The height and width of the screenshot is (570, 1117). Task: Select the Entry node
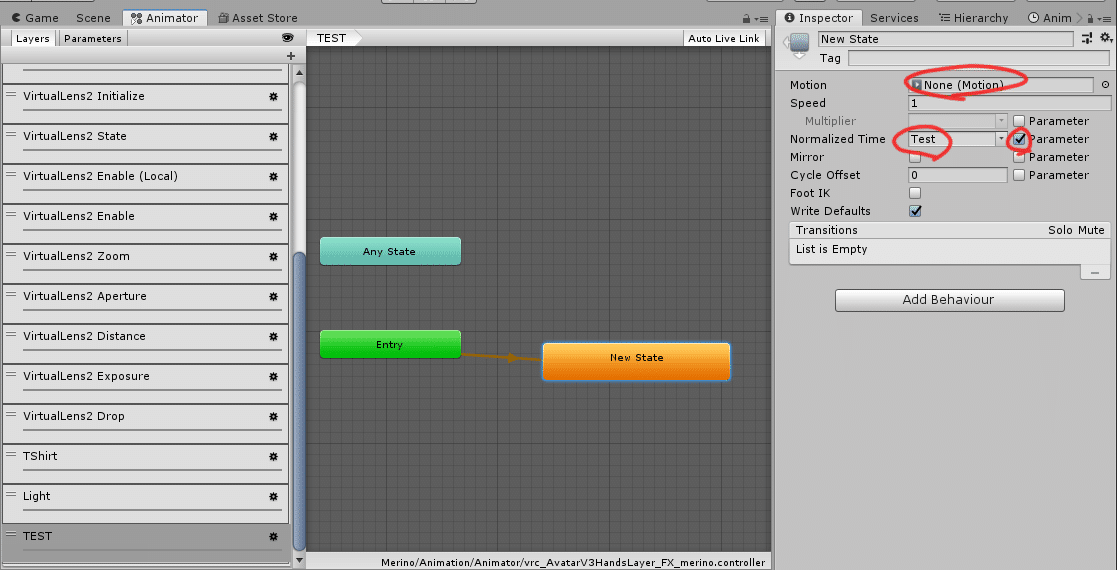tap(390, 345)
